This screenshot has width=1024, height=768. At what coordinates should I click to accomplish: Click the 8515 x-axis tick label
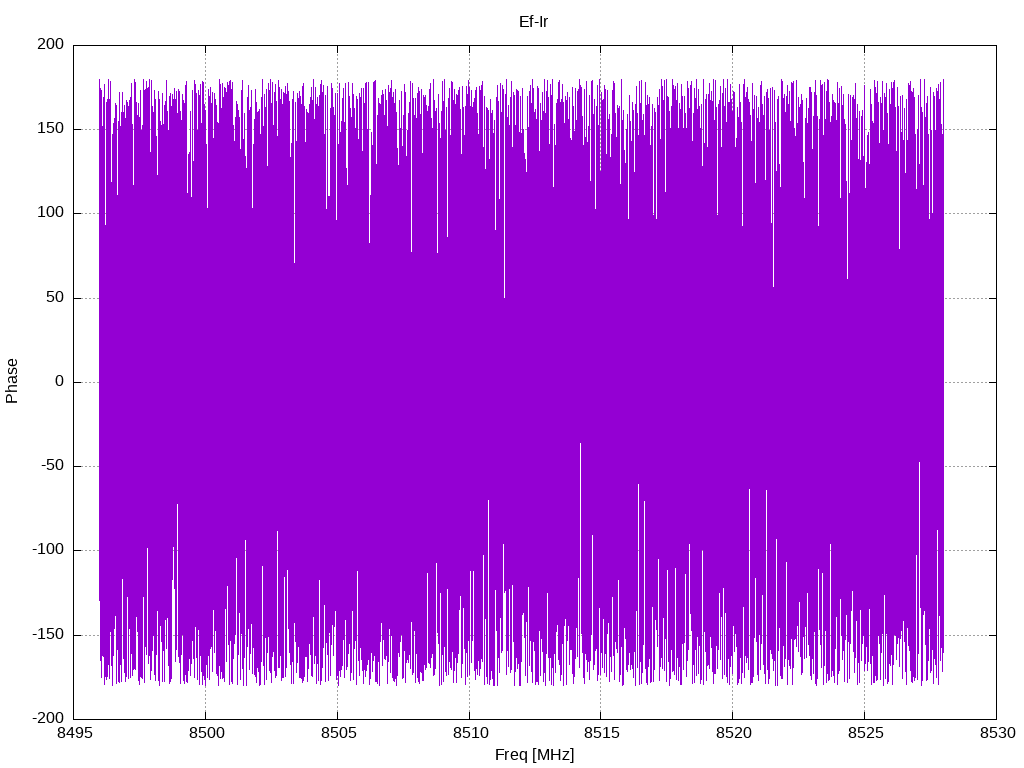point(601,733)
